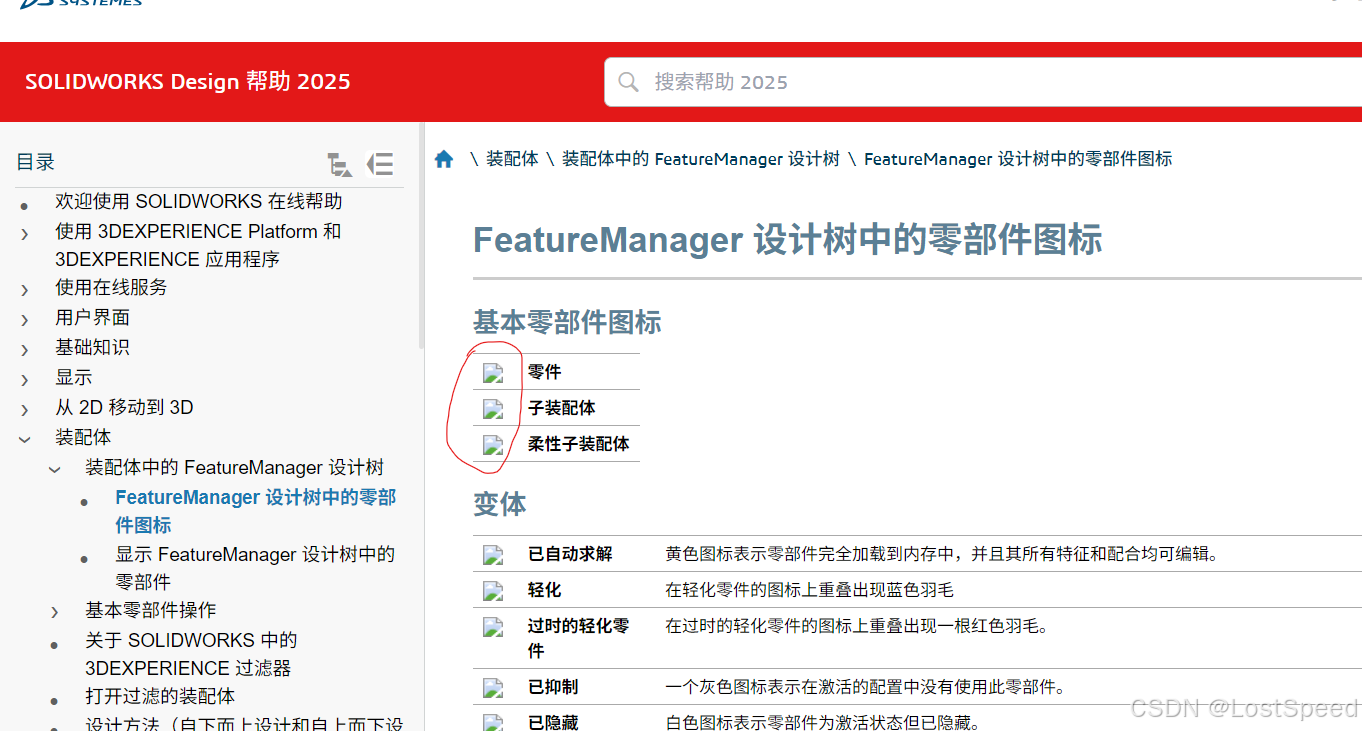Click the 柔性子装配体 table cell text
Screen dimensions: 1362x731
coord(579,444)
